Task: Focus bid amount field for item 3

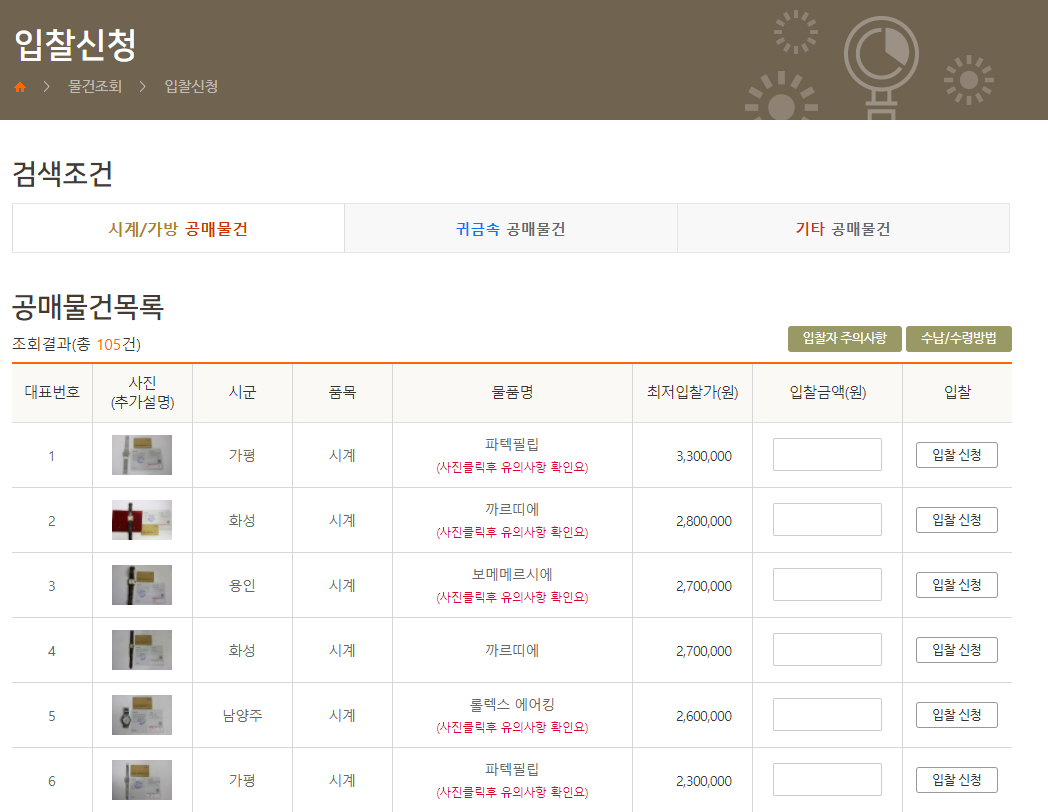Action: click(x=827, y=584)
